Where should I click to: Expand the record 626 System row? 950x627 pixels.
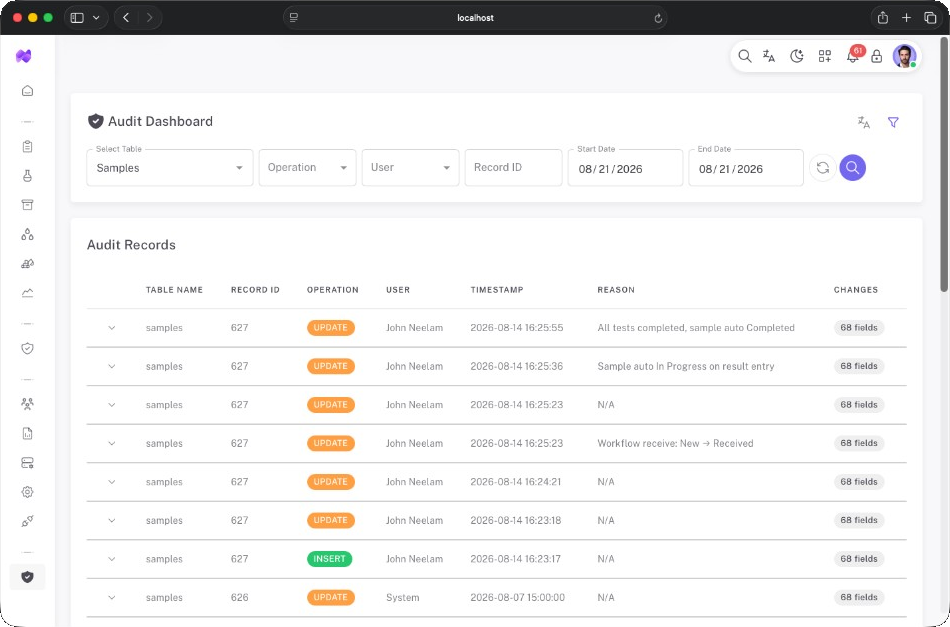(x=111, y=597)
